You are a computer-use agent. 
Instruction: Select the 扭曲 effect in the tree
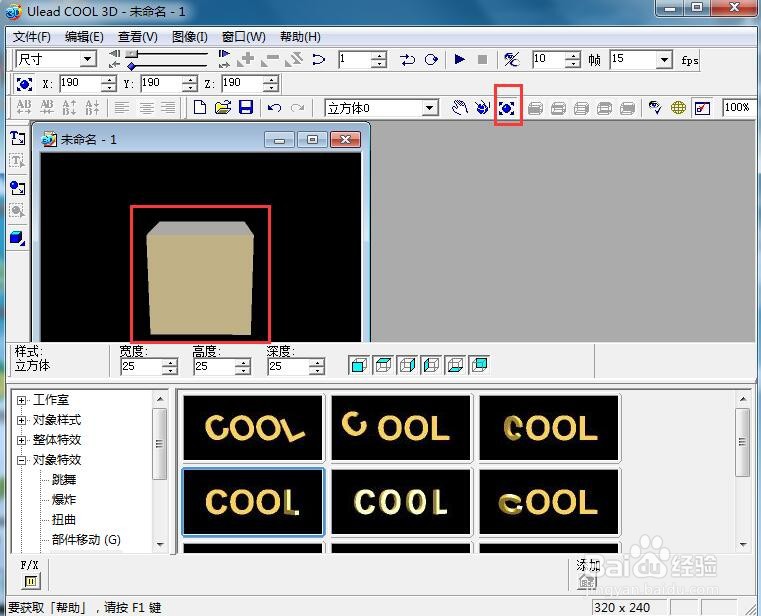64,519
